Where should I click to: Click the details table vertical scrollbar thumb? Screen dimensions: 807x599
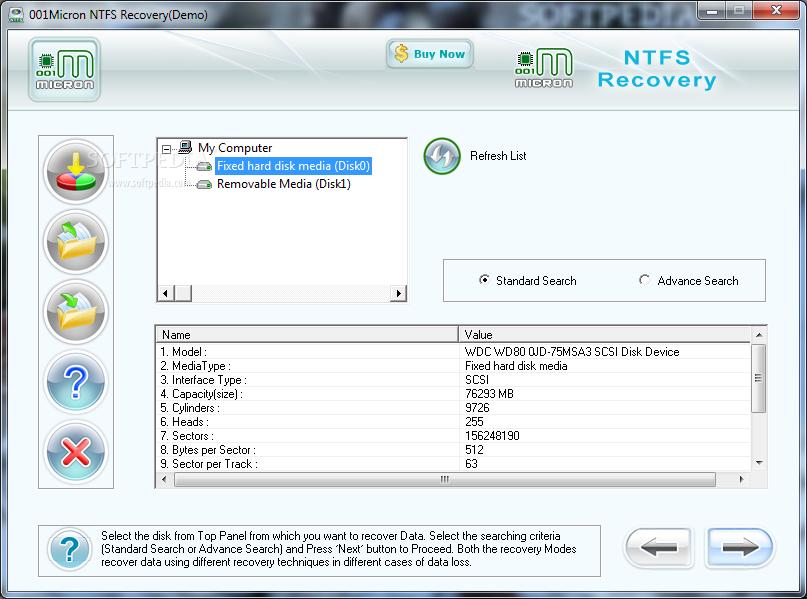[x=759, y=378]
